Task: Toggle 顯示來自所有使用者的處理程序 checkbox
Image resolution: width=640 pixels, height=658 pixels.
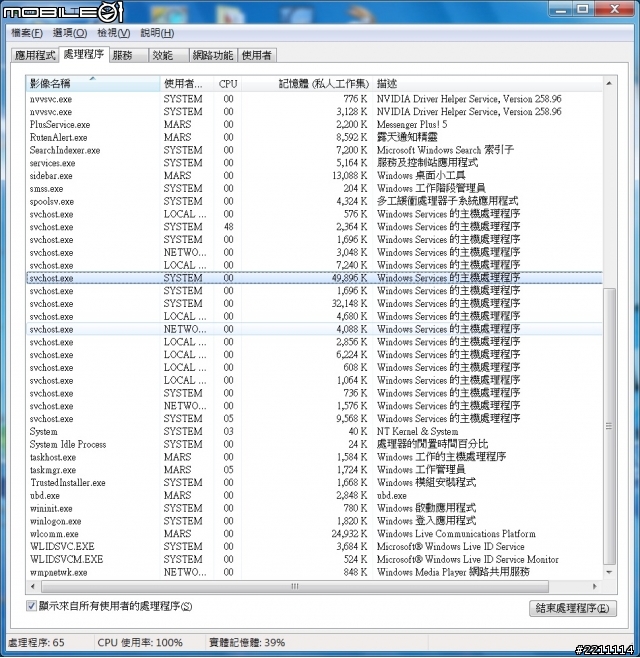Action: tap(31, 606)
